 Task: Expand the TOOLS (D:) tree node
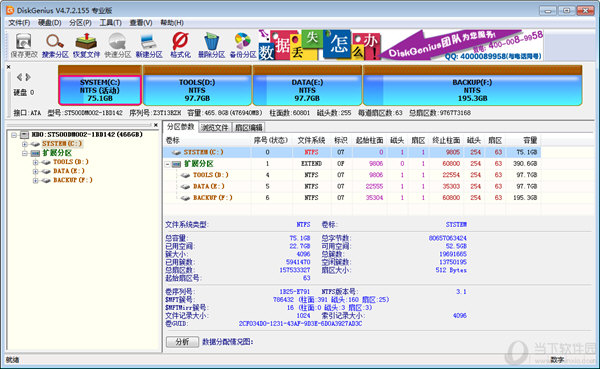(x=36, y=162)
